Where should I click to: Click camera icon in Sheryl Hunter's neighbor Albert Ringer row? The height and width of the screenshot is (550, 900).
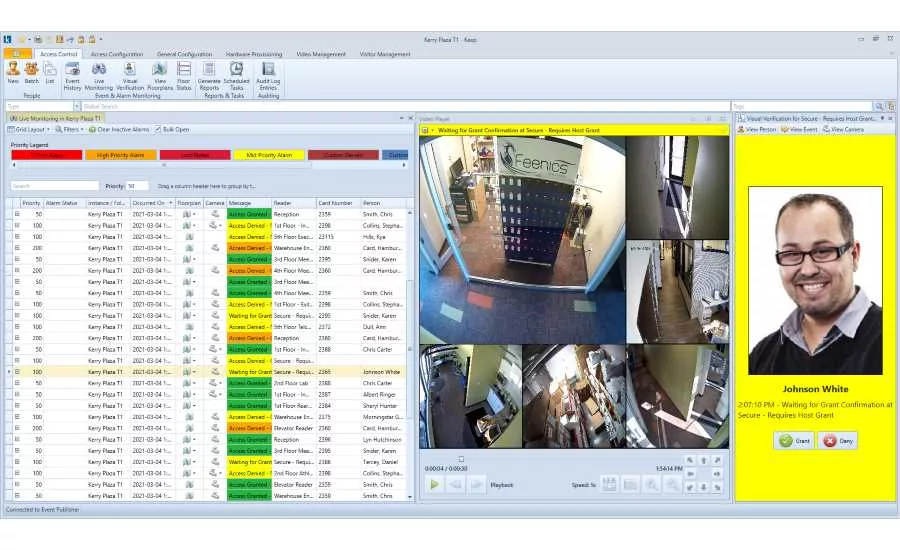point(214,394)
